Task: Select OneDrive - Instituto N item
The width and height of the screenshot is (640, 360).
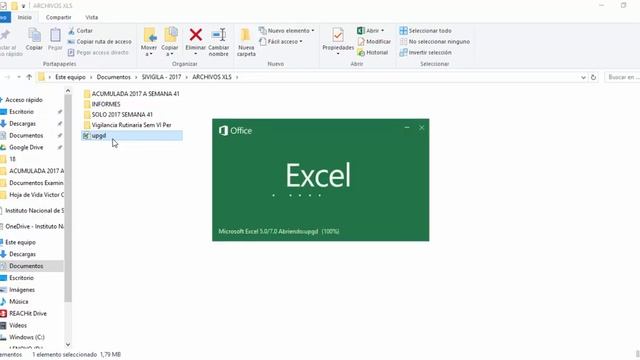Action: [x=34, y=226]
